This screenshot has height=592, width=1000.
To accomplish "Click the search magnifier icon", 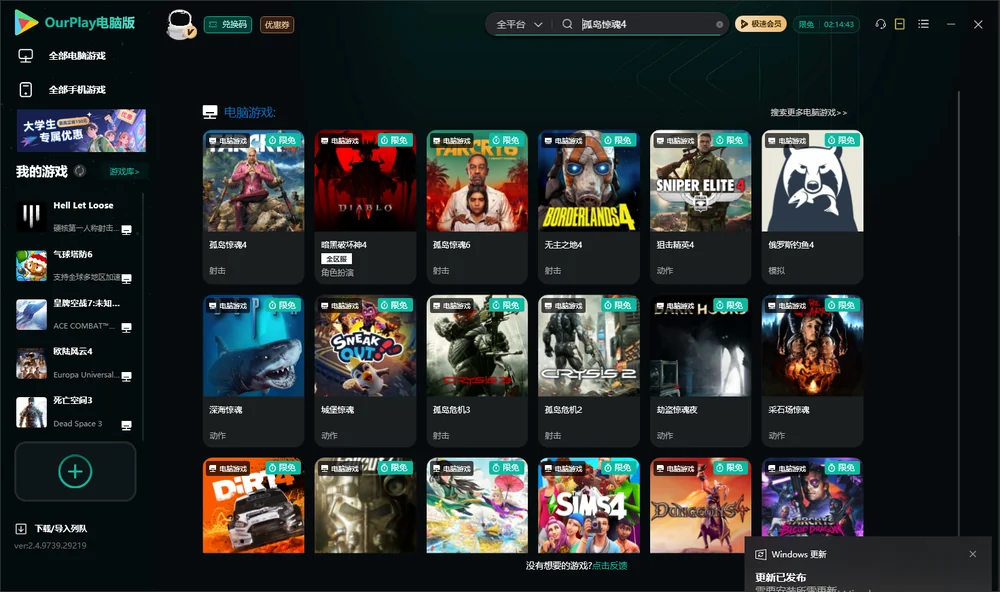I will pos(567,24).
